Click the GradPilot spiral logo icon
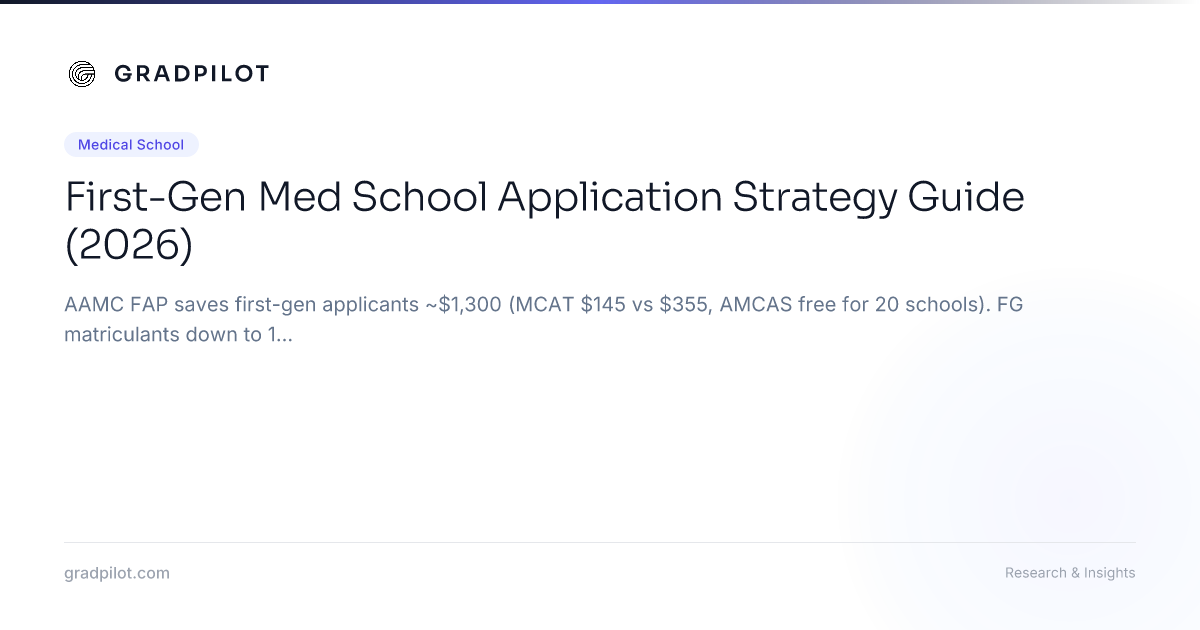This screenshot has width=1200, height=630. click(x=82, y=74)
